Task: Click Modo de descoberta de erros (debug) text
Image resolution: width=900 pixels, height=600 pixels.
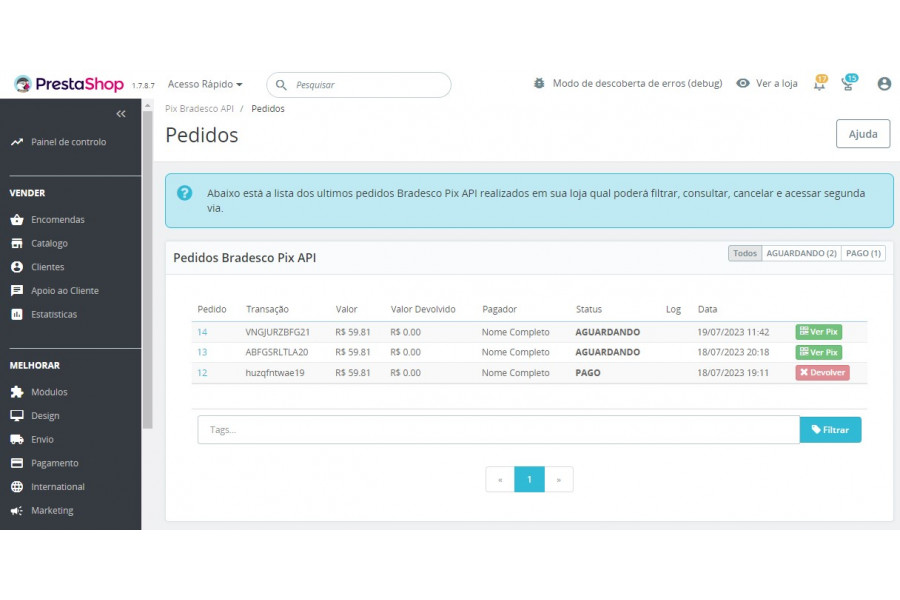Action: [x=637, y=83]
